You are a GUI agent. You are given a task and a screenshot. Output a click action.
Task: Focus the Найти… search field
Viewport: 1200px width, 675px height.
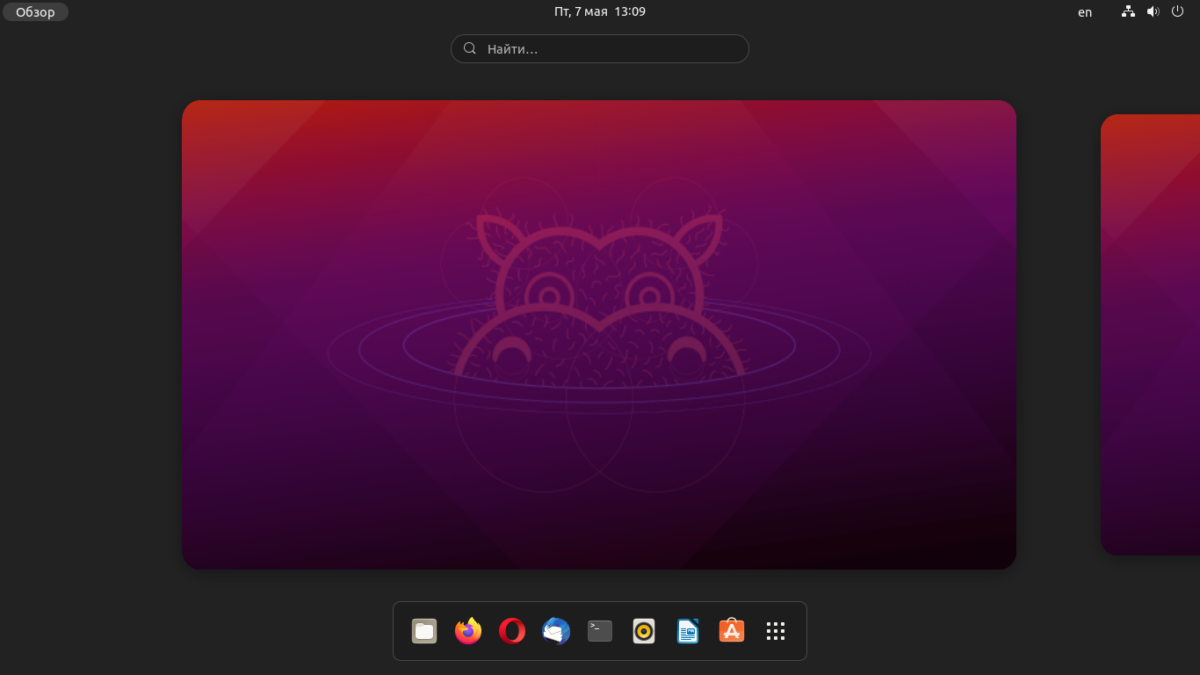coord(600,48)
